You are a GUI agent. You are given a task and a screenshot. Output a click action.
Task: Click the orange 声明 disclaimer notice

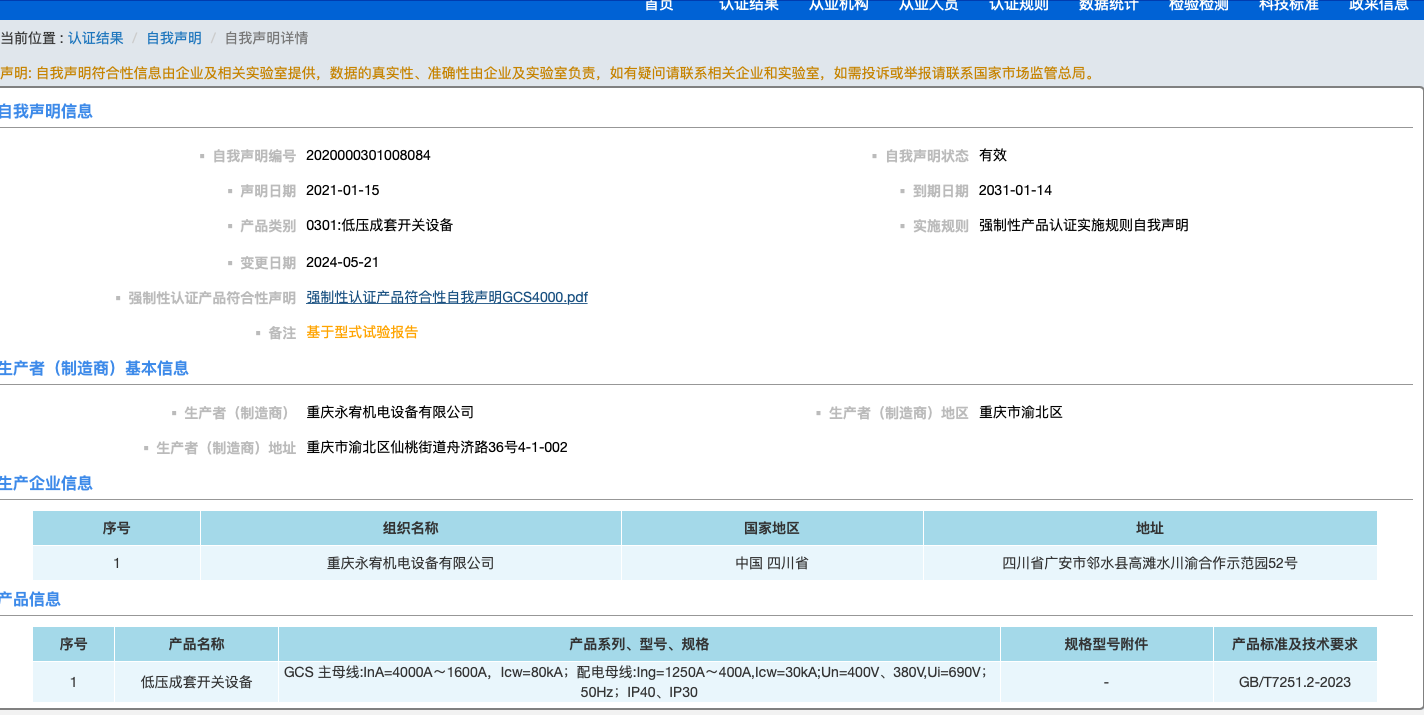548,73
